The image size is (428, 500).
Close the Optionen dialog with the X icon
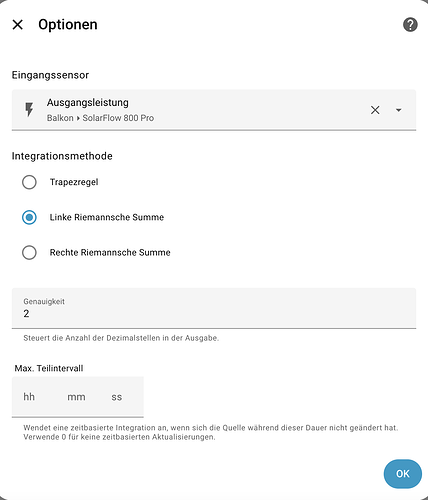[x=18, y=25]
